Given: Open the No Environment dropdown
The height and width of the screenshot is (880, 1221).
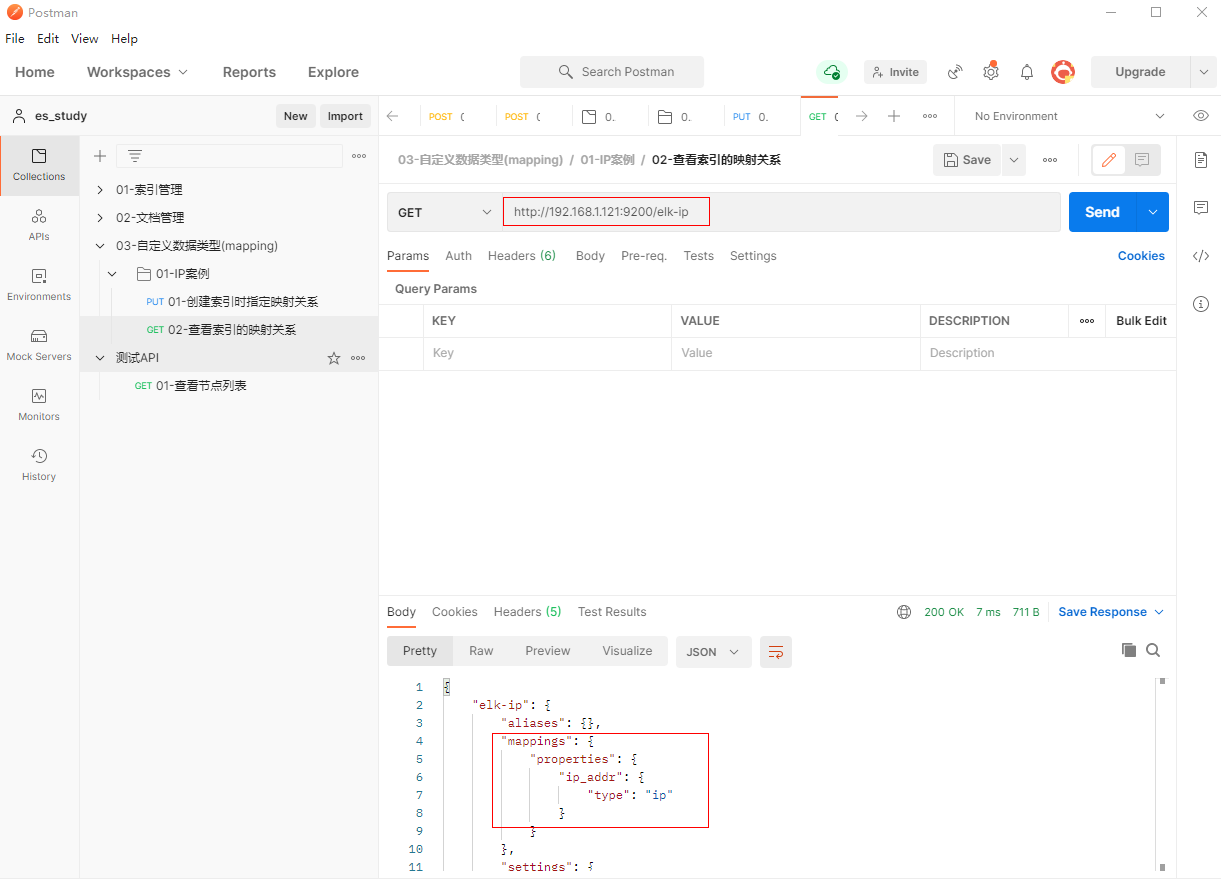Looking at the screenshot, I should point(1069,116).
